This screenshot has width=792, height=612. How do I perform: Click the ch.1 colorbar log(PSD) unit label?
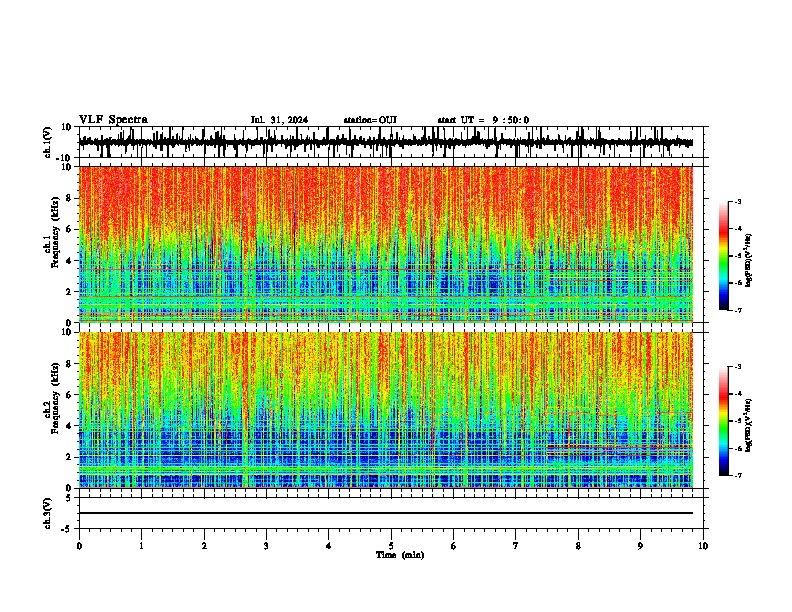749,260
